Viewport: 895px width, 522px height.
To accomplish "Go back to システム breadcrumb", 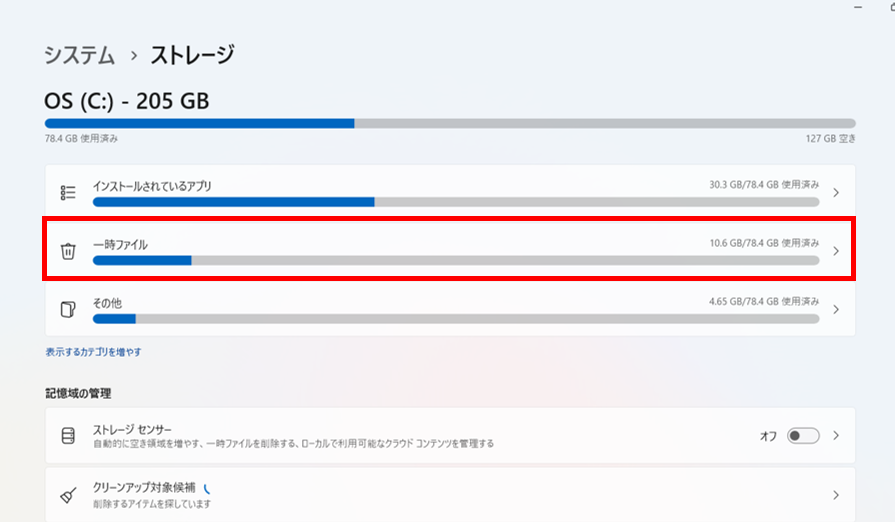I will 80,55.
